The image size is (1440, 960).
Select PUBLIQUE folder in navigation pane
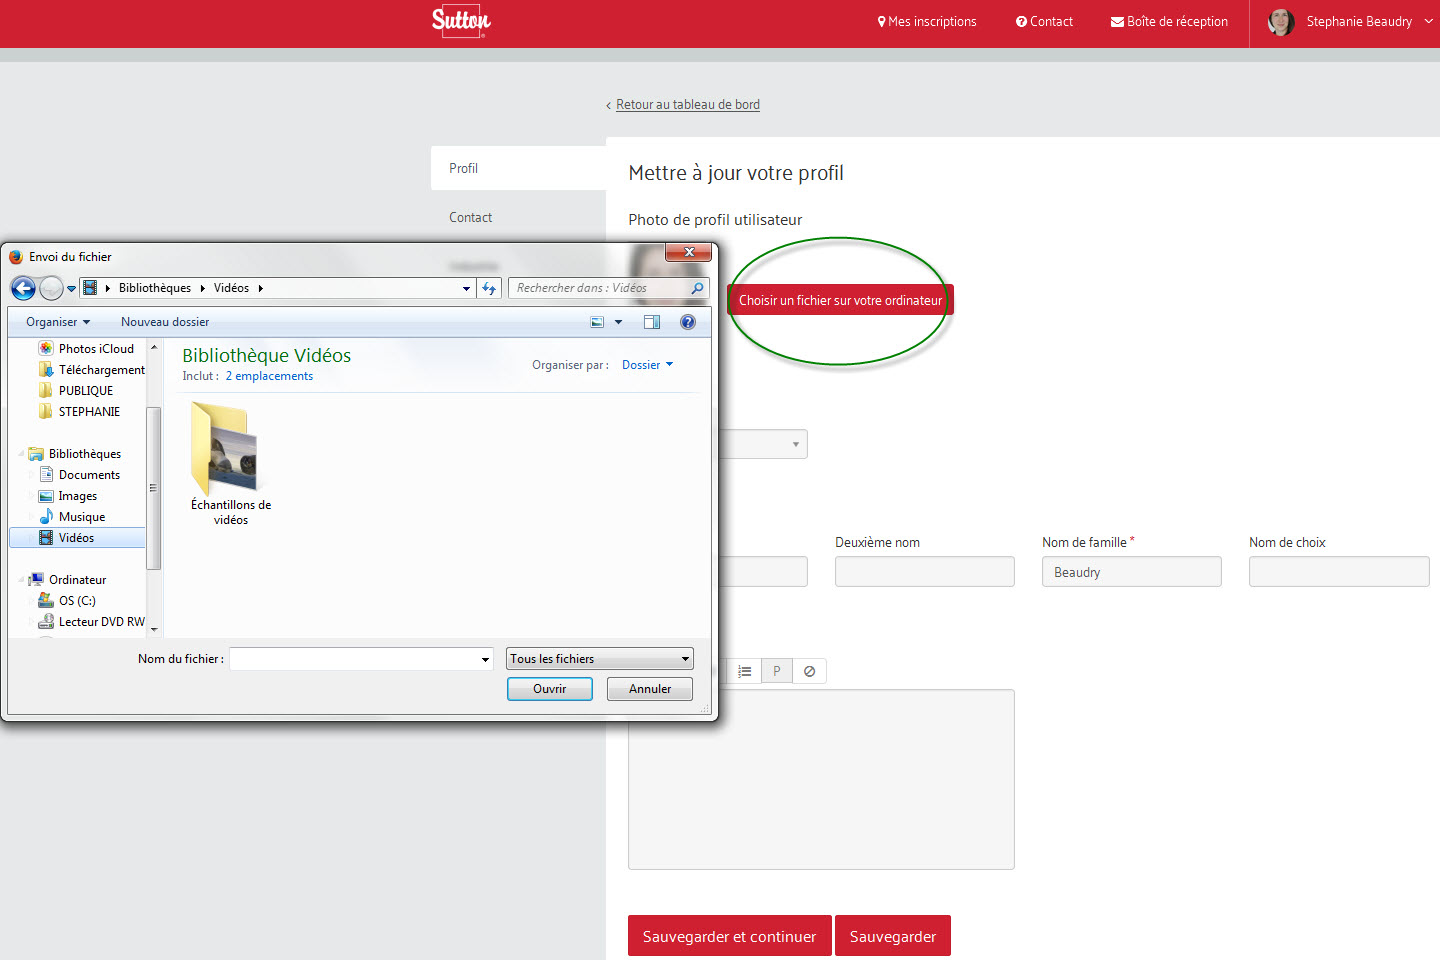(x=76, y=391)
